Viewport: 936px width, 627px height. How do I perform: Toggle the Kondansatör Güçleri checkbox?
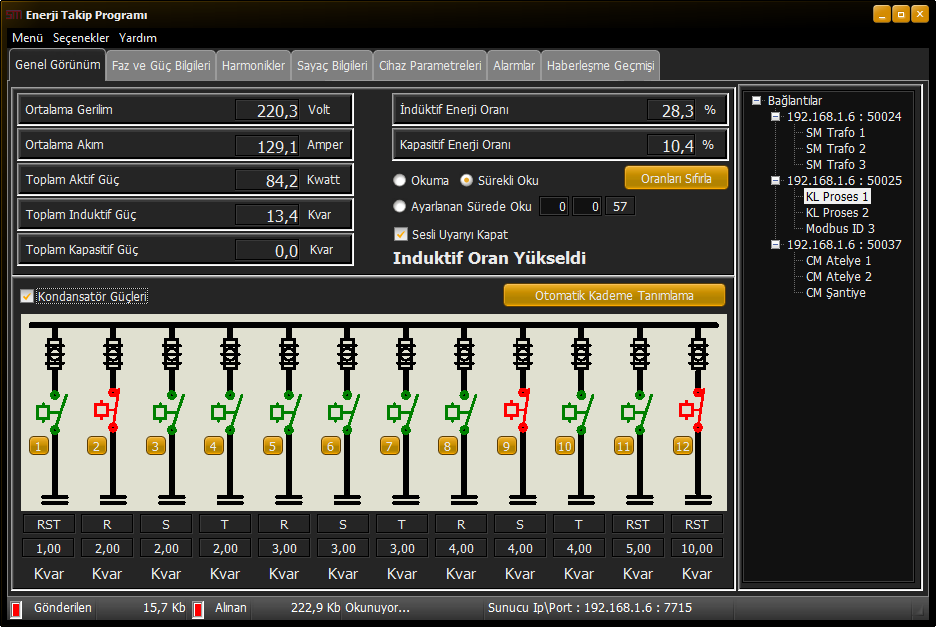tap(27, 296)
